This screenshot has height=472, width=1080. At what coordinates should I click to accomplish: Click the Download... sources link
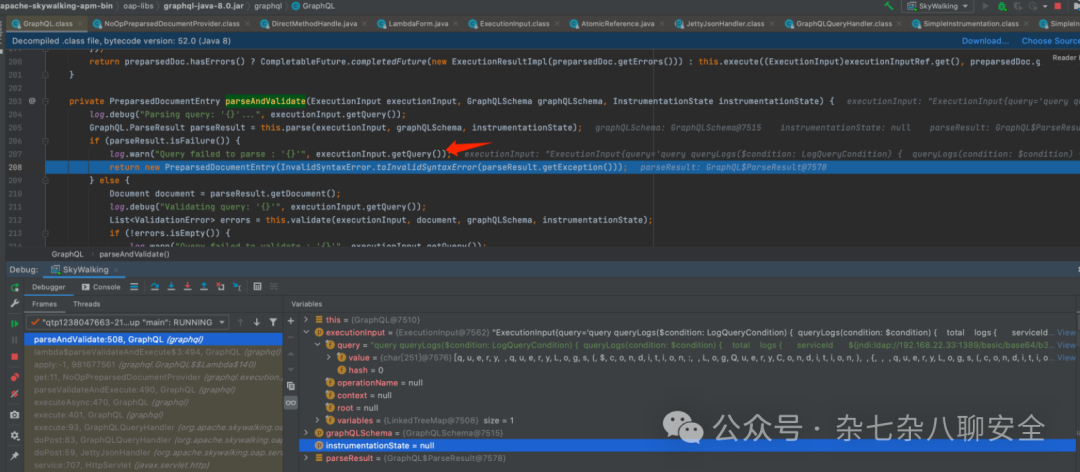985,41
